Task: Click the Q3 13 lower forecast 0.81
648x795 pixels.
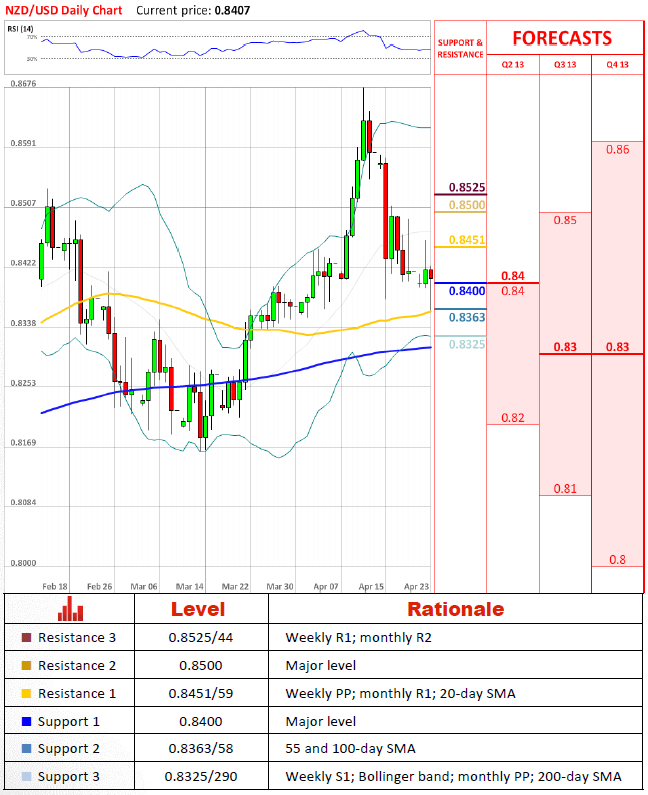Action: pos(565,489)
